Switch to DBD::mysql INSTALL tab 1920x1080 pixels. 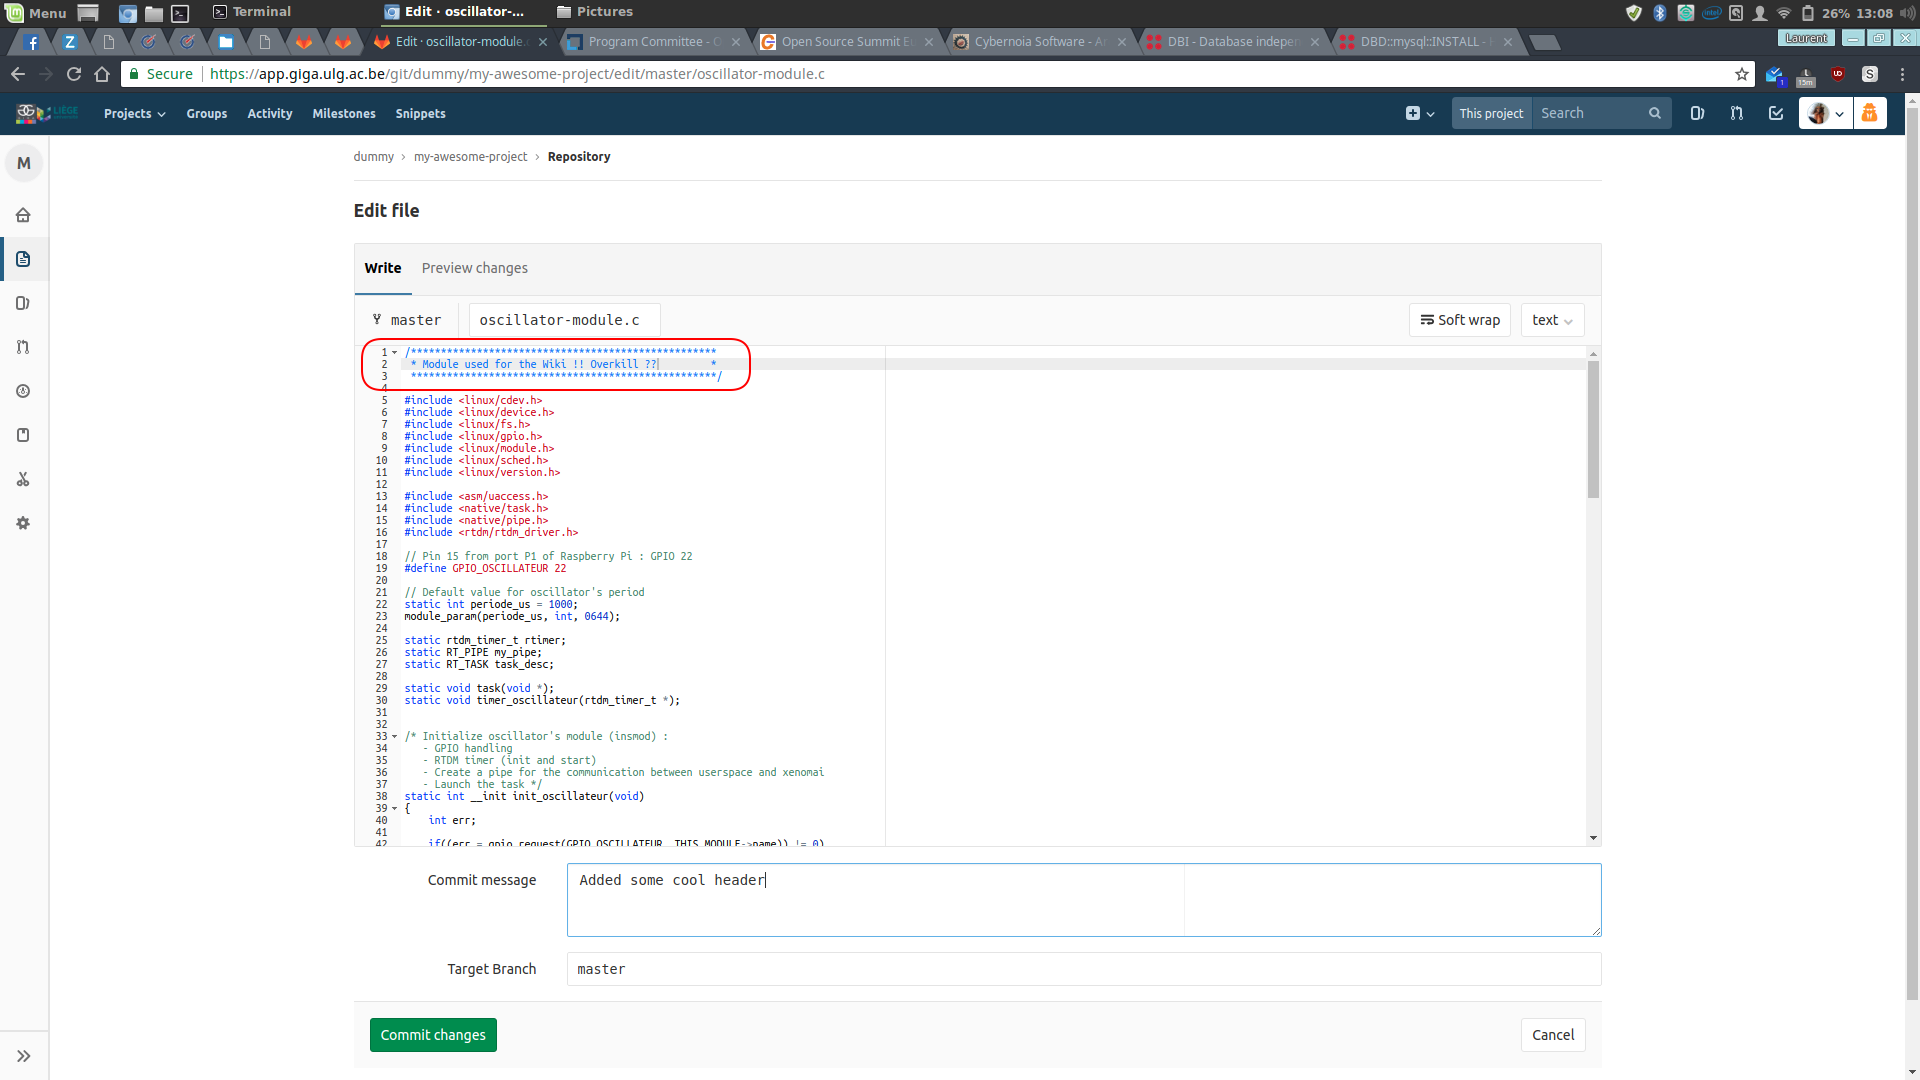pyautogui.click(x=1426, y=41)
